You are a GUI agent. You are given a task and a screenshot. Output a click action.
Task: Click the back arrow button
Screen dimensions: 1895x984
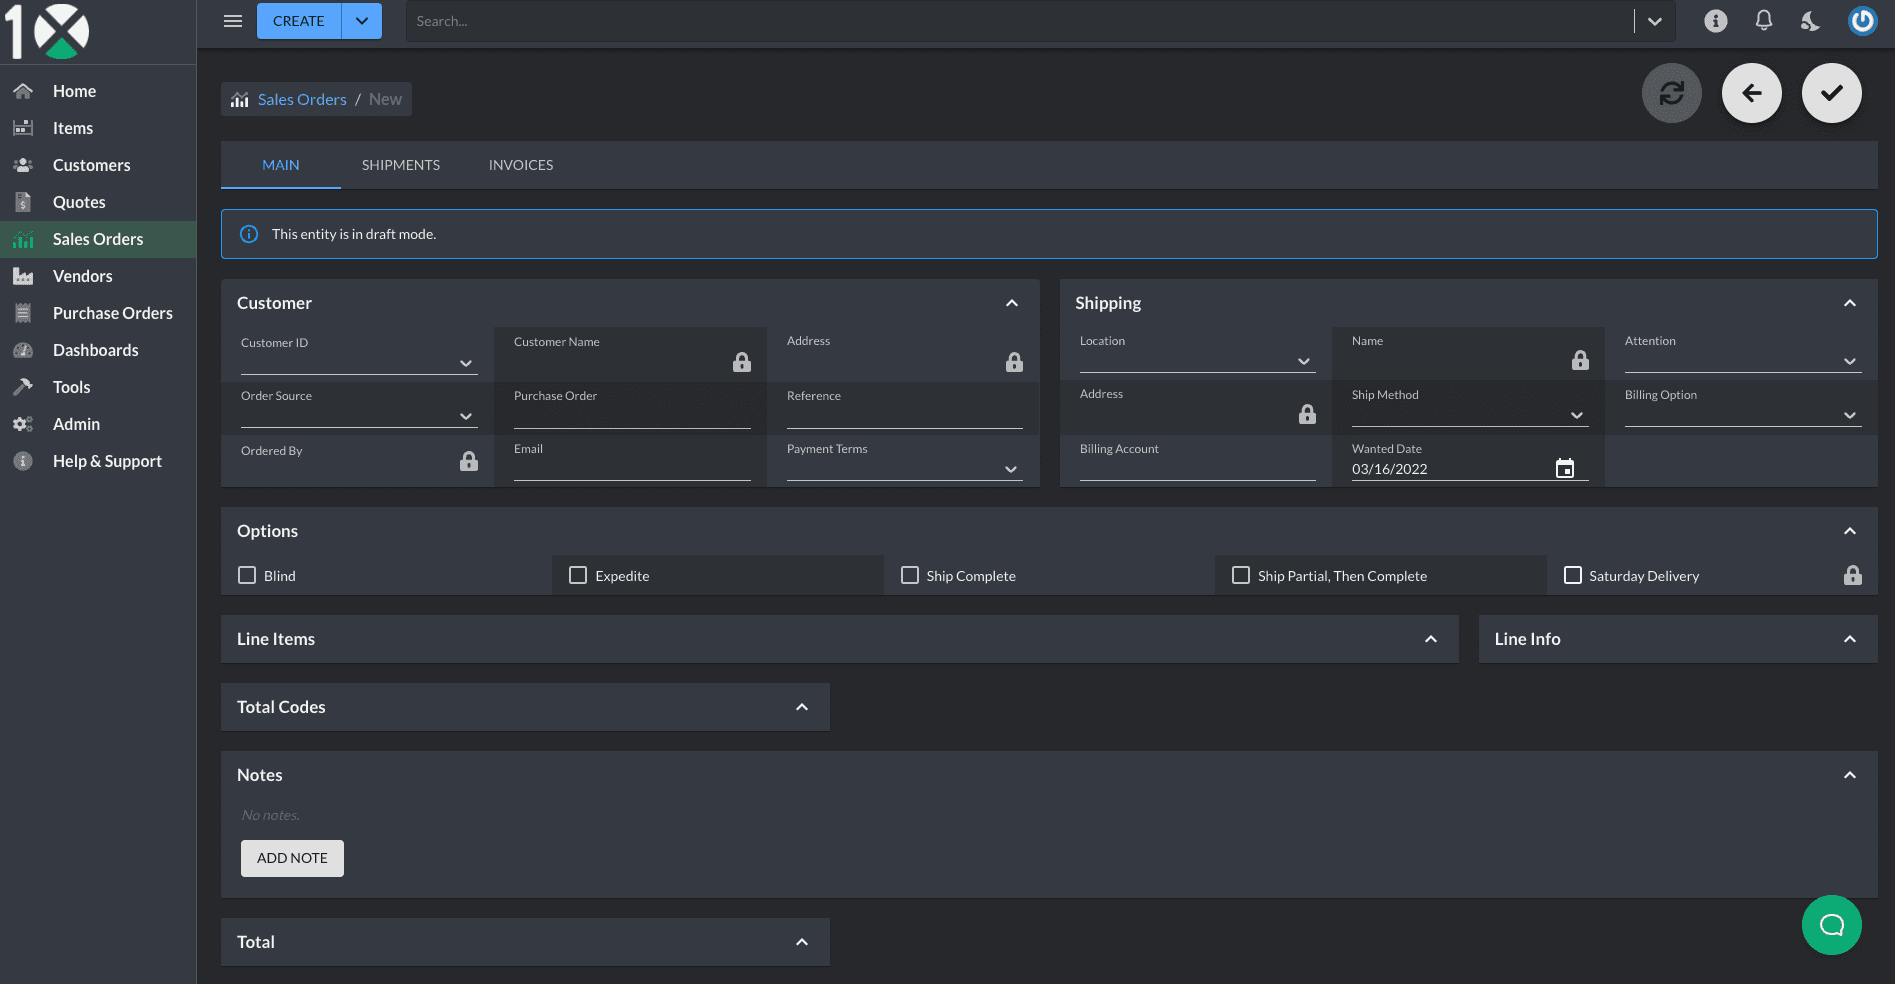pyautogui.click(x=1751, y=93)
